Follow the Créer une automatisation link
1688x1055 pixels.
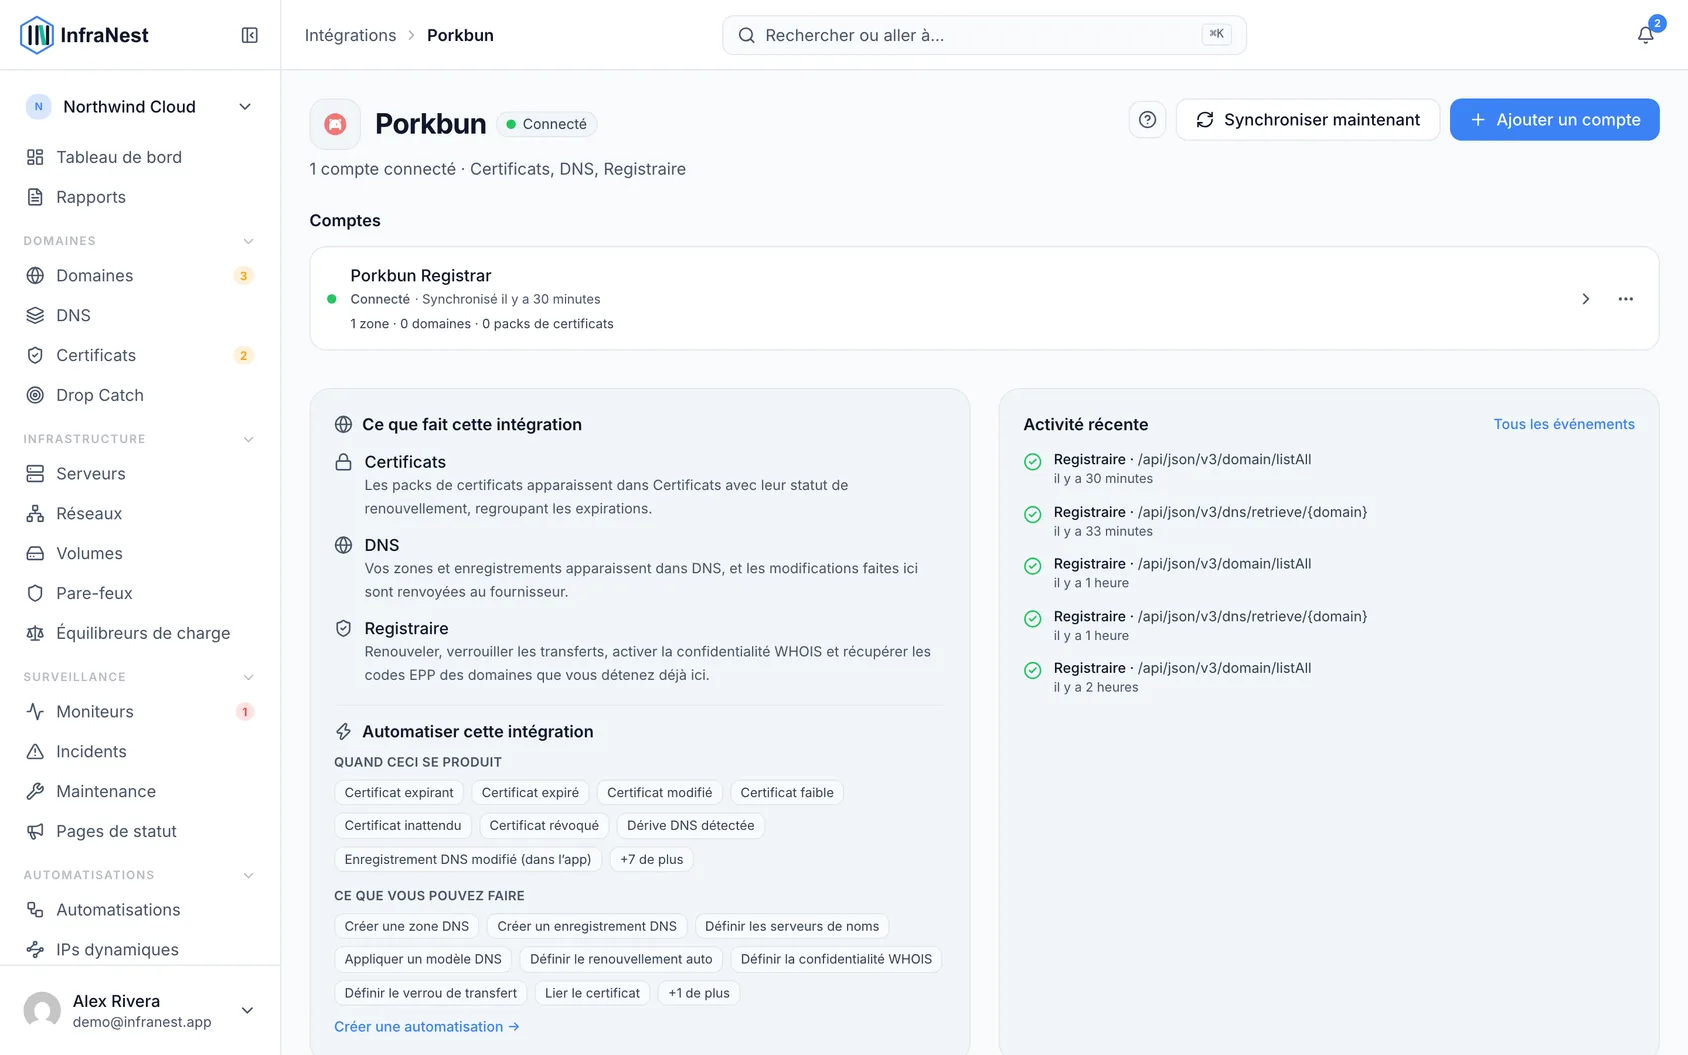tap(427, 1027)
